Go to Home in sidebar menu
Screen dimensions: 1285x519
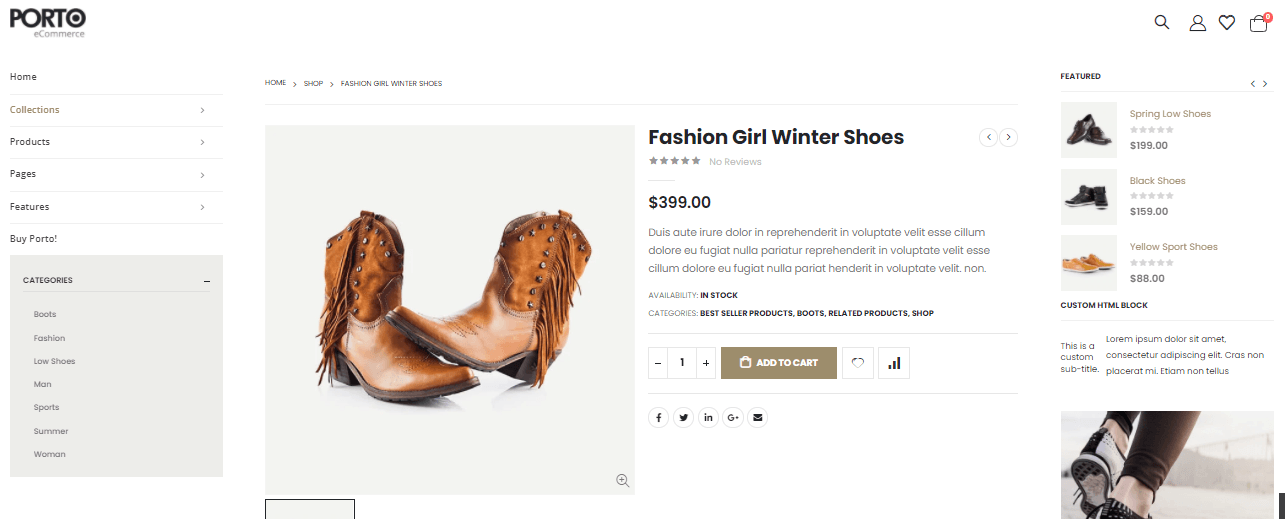coord(23,77)
